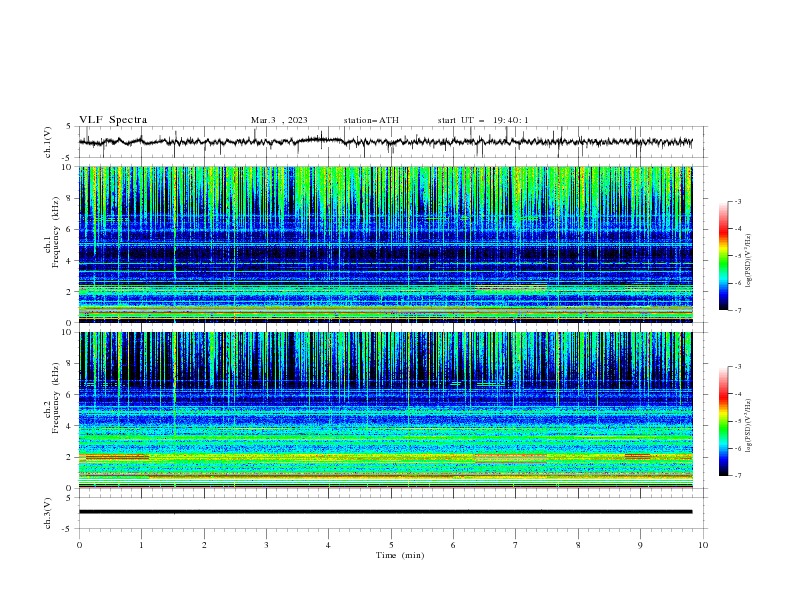The image size is (792, 612).
Task: Click the red 2 kHz band near time 0.5 in ch.2
Action: point(117,457)
